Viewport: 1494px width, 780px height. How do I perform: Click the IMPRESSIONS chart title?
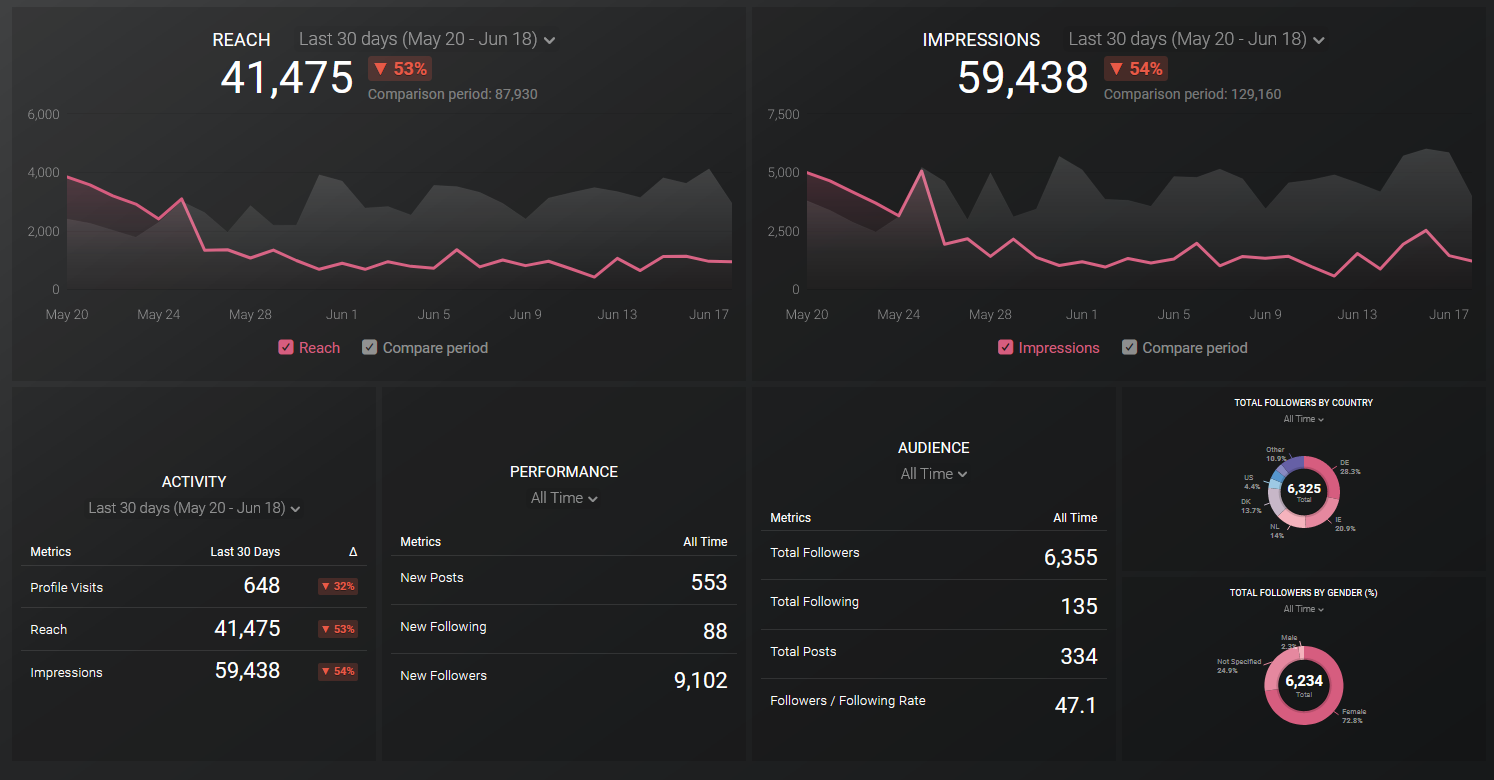(x=981, y=40)
